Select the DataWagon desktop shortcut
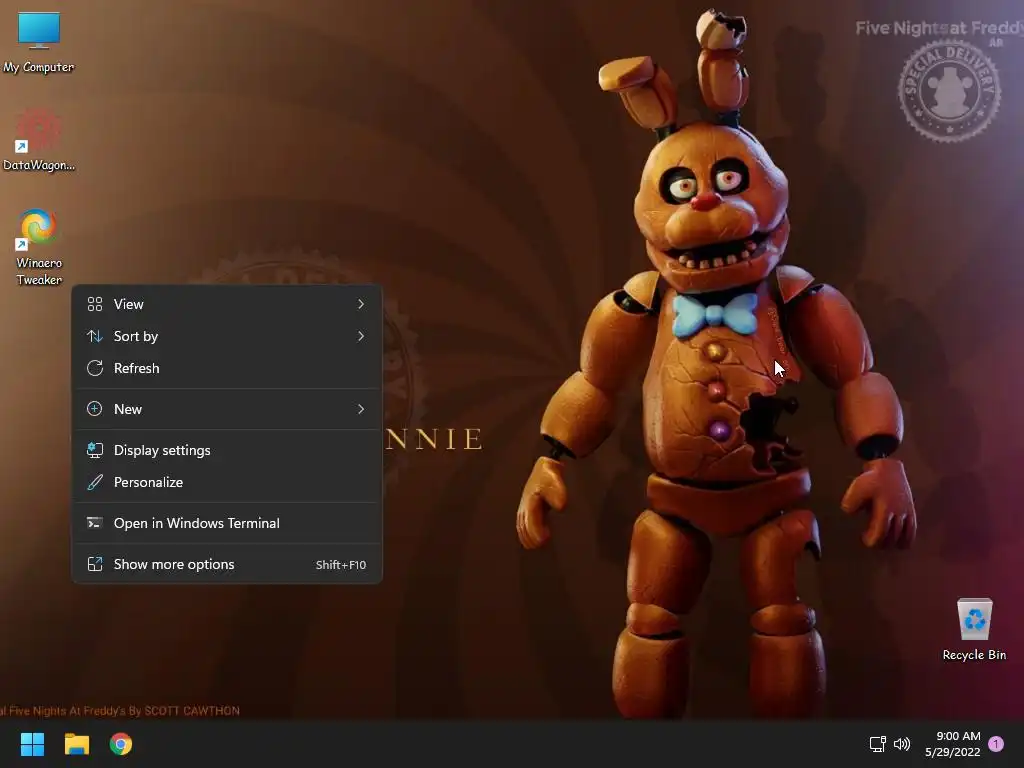This screenshot has width=1024, height=768. coord(39,140)
